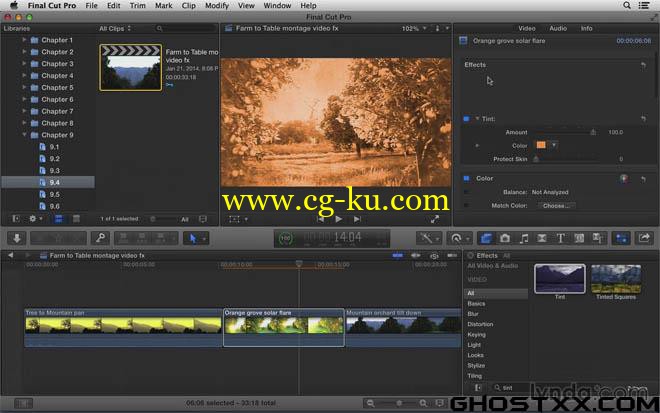This screenshot has width=660, height=413.
Task: Click the Match Color Choose button
Action: (x=556, y=206)
